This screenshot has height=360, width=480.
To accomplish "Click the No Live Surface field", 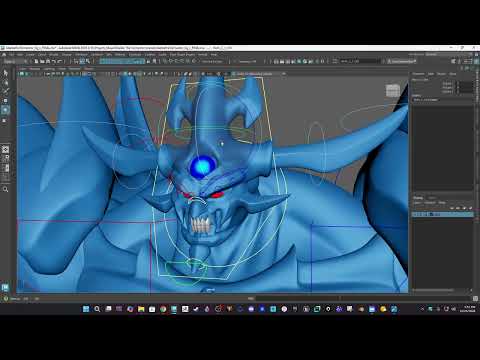I will click(x=212, y=61).
